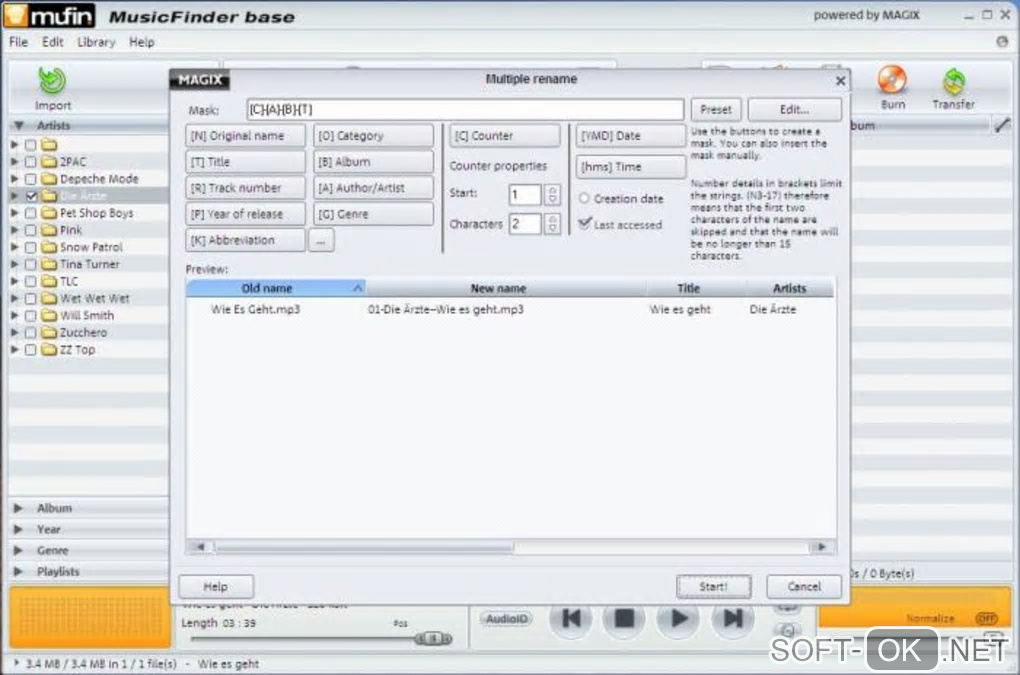Open the Edit menu
Screen dimensions: 1020x675
coord(53,42)
